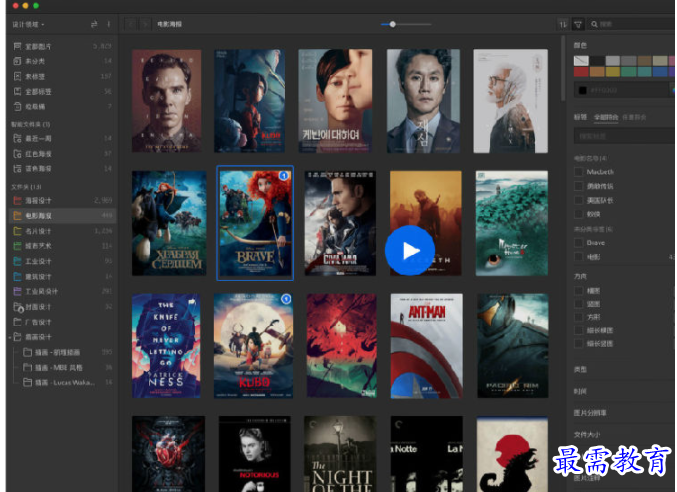Switch to the 任意符合 match tab
Viewport: 677px width, 492px height.
[x=634, y=117]
